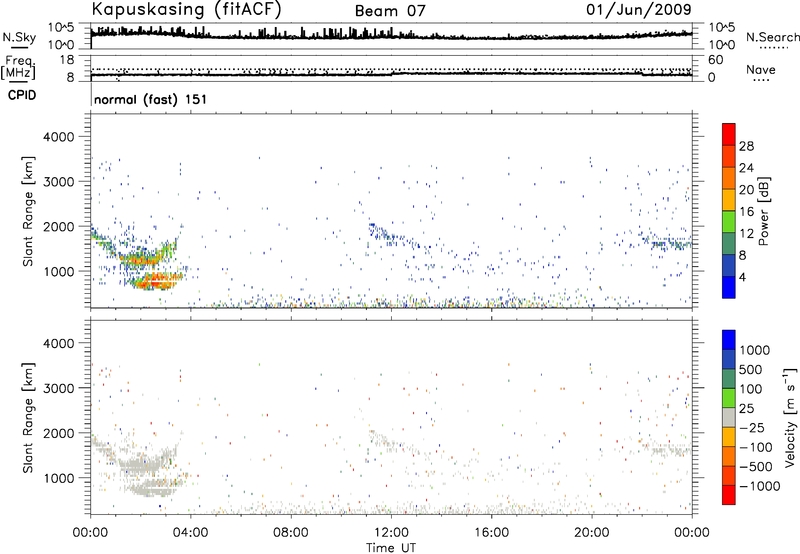Click the '500' value on Velocity colorbar
Screen dimensions: 800x554
tap(751, 370)
